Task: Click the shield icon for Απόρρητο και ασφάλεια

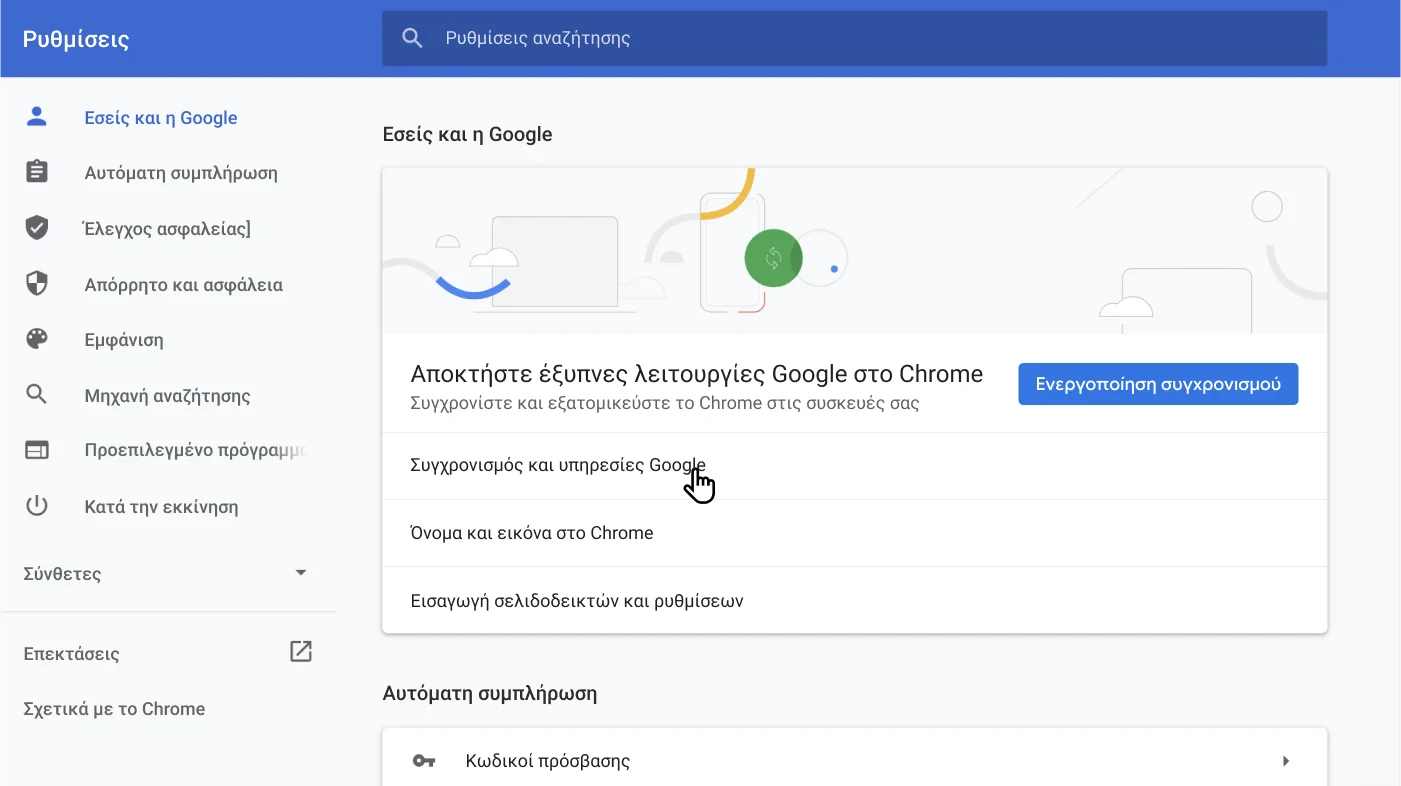Action: pyautogui.click(x=37, y=284)
